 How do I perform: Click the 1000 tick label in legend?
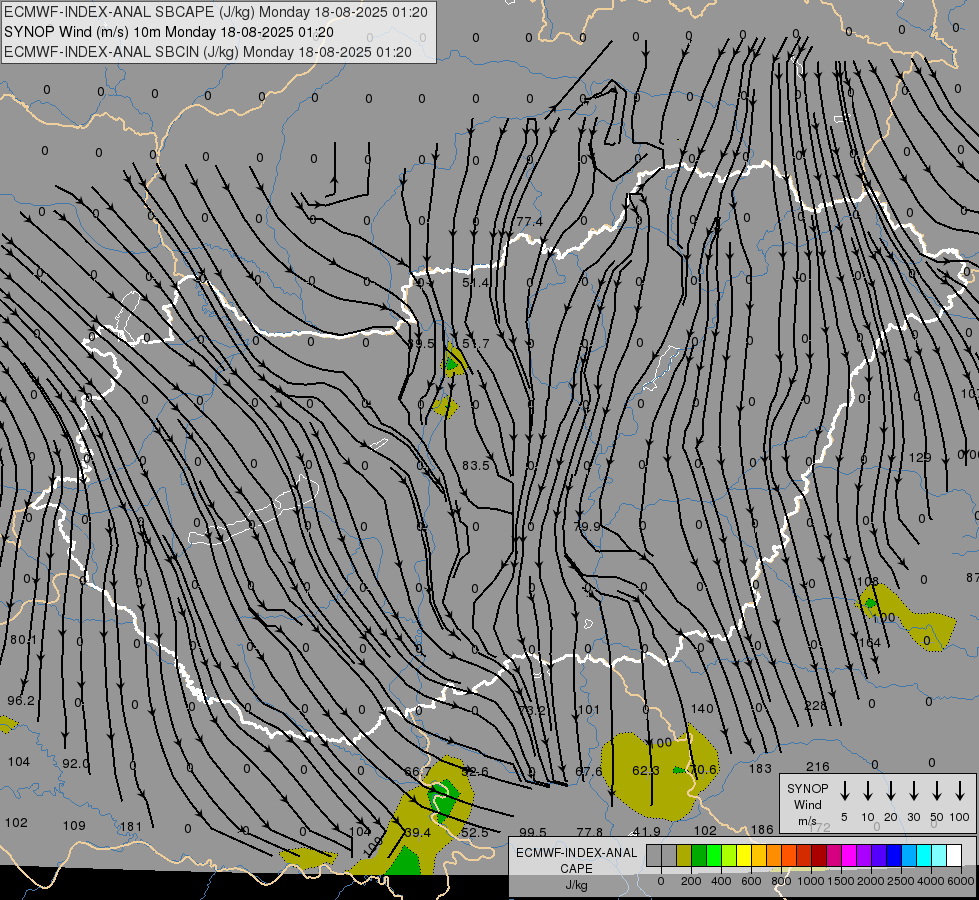[x=810, y=881]
